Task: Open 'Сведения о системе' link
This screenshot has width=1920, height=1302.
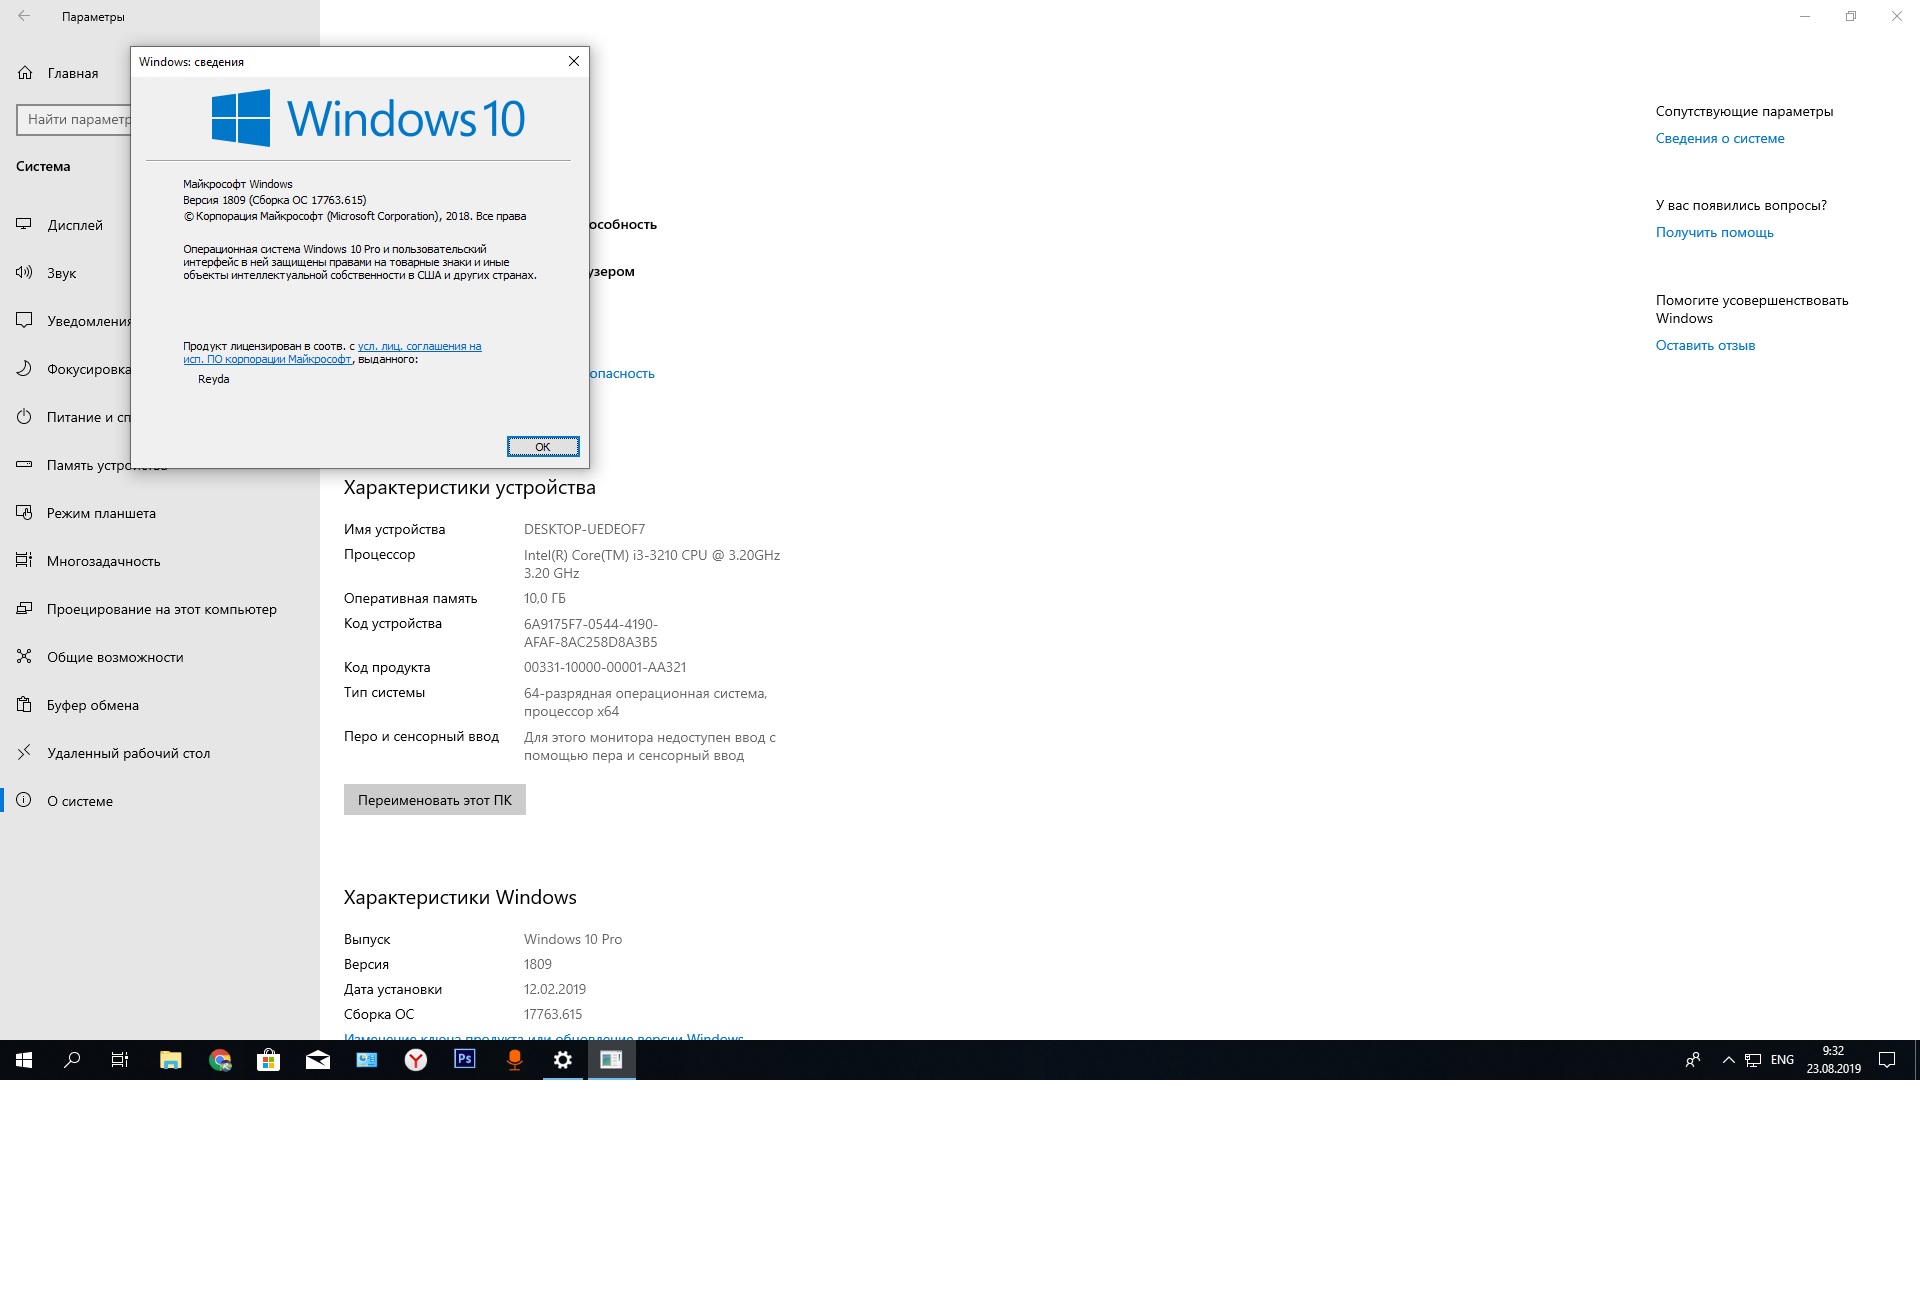Action: (1720, 138)
